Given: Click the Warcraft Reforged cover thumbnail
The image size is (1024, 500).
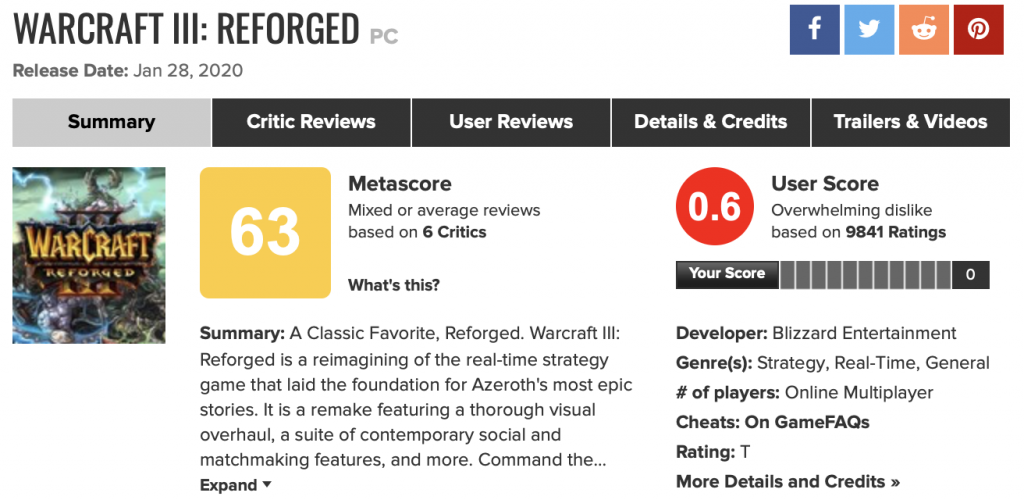Looking at the screenshot, I should point(89,255).
